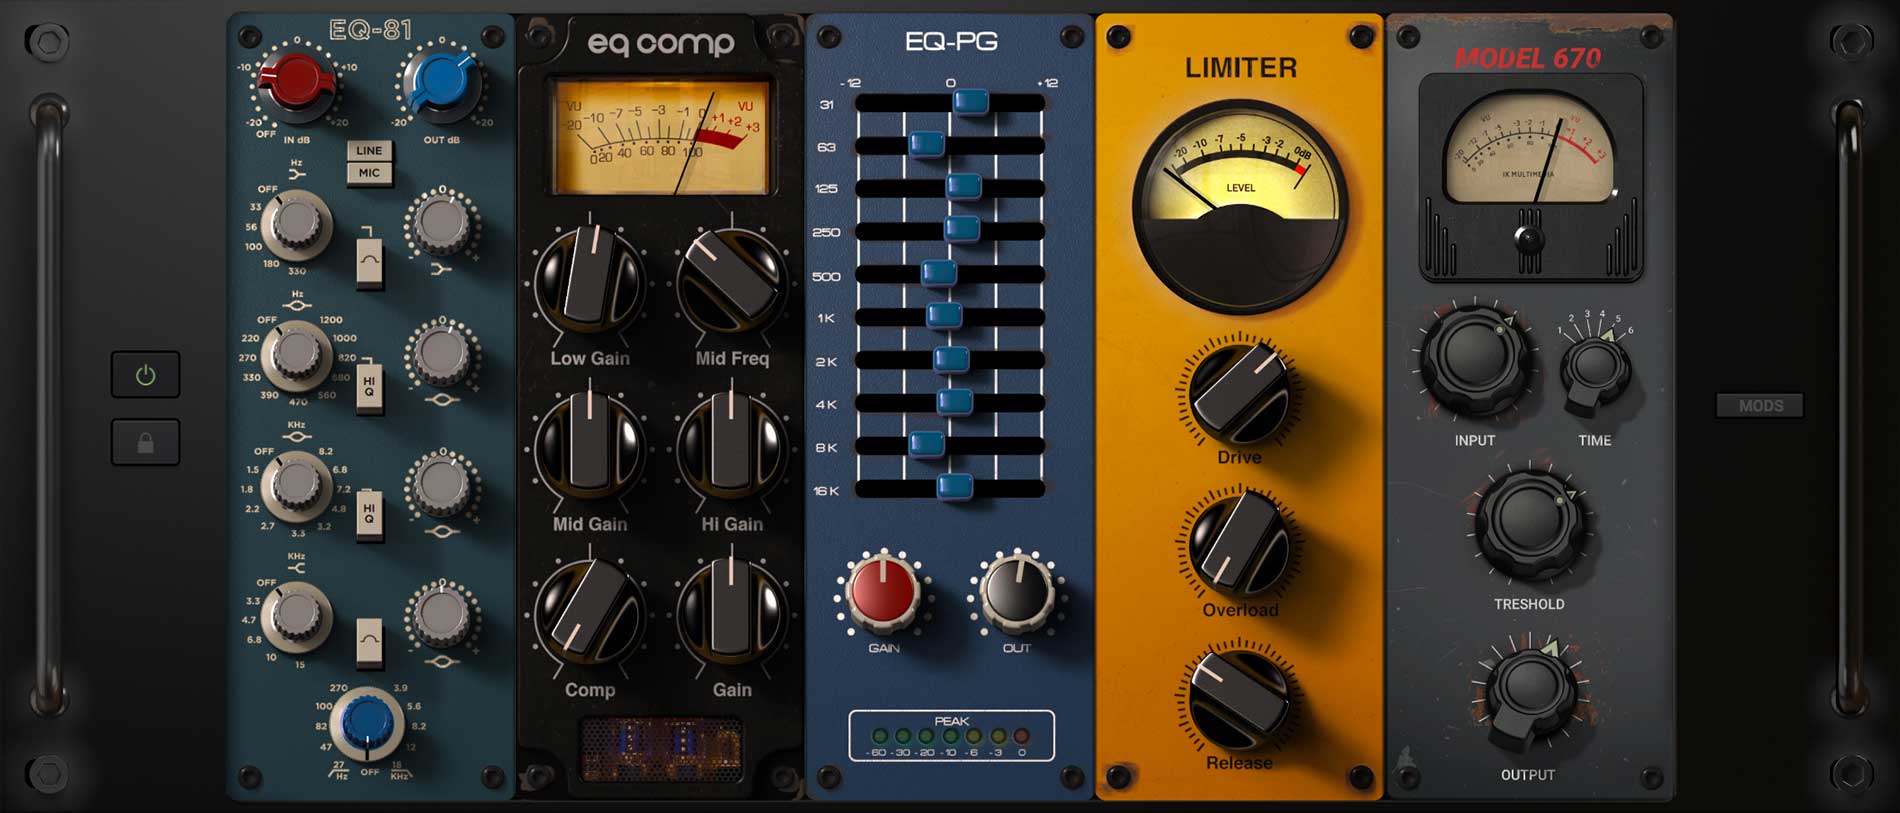Click the TIME selector switch on Model 670
This screenshot has height=813, width=1900.
1594,370
